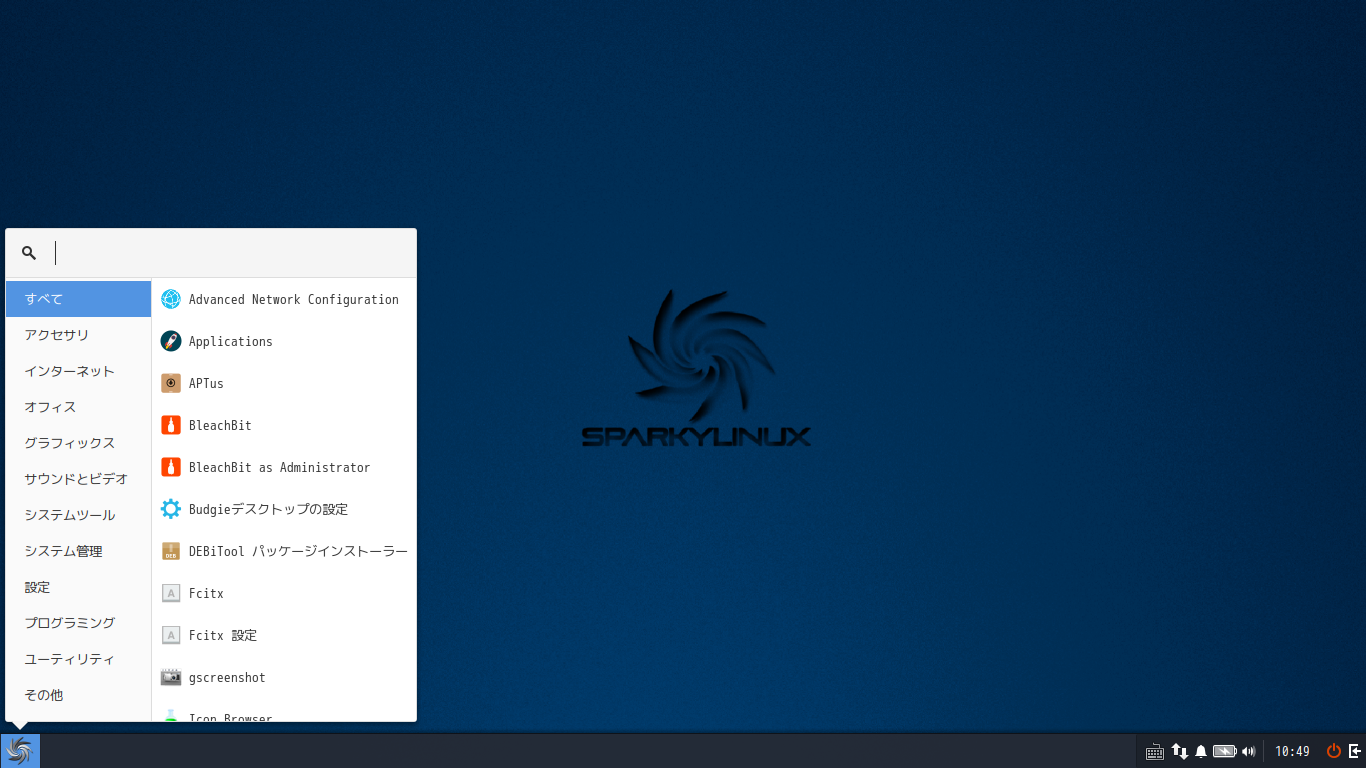Select the インターネット category
Screen dimensions: 1366x768
pos(78,371)
